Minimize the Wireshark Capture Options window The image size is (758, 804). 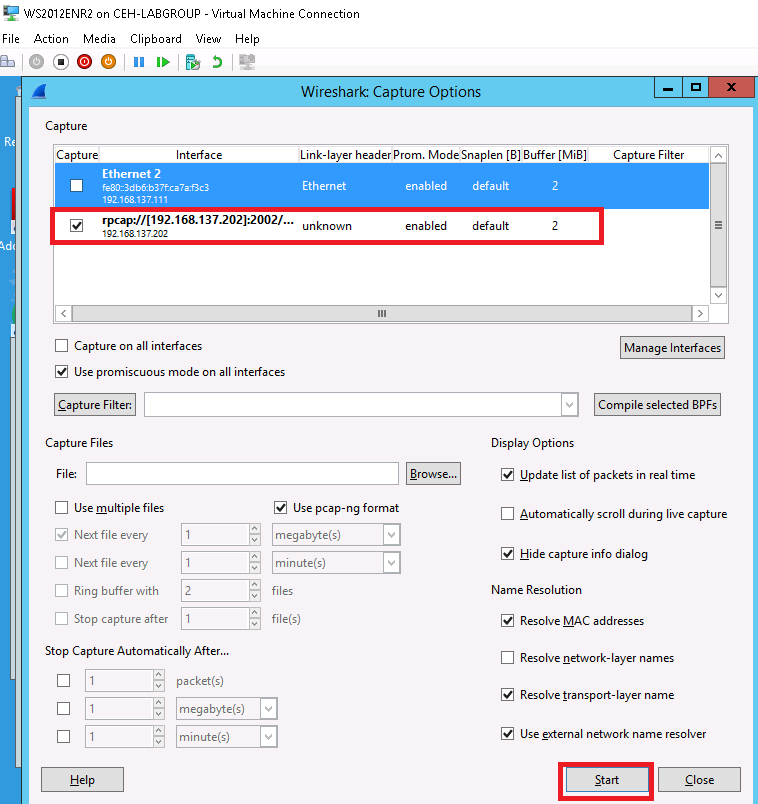click(x=668, y=88)
